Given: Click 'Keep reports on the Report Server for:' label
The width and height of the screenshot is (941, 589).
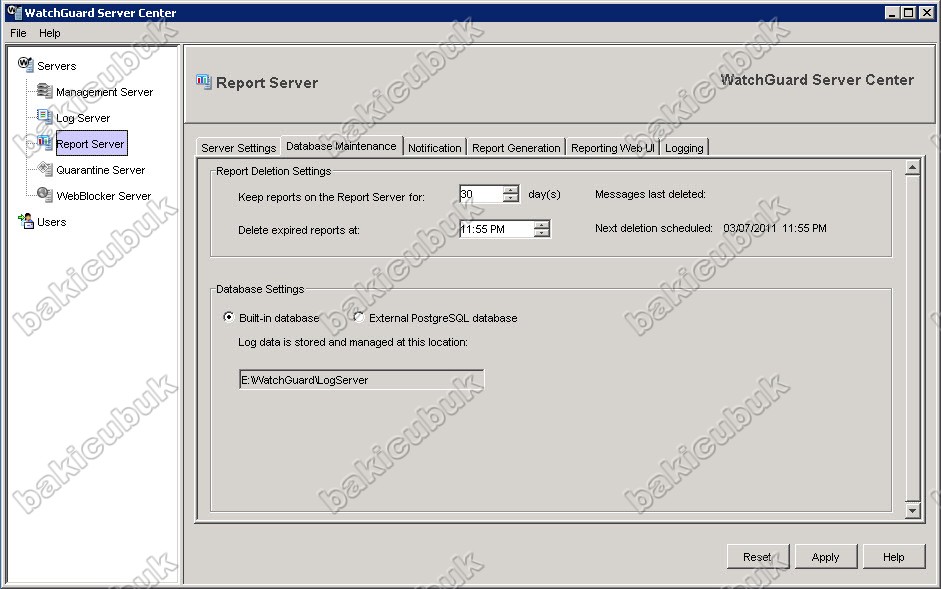Looking at the screenshot, I should pyautogui.click(x=331, y=197).
